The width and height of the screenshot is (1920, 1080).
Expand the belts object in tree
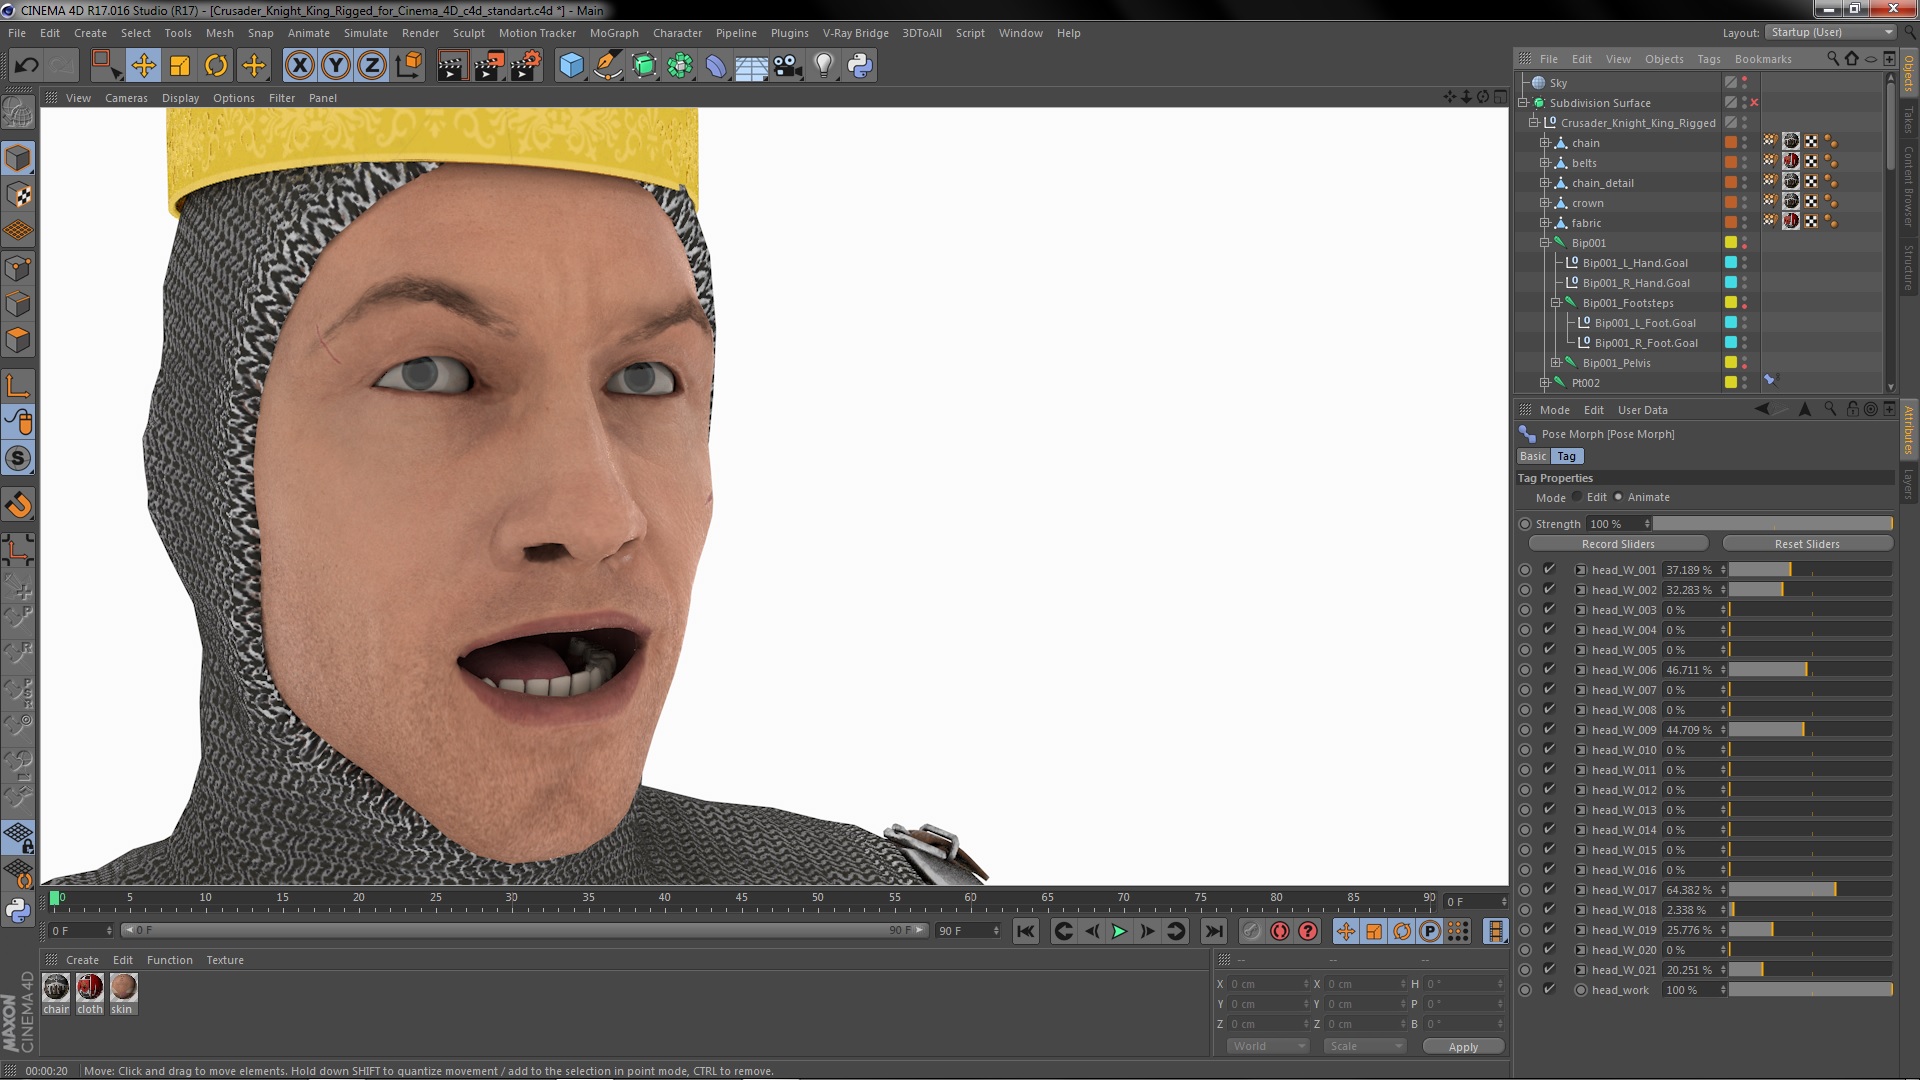click(x=1544, y=163)
